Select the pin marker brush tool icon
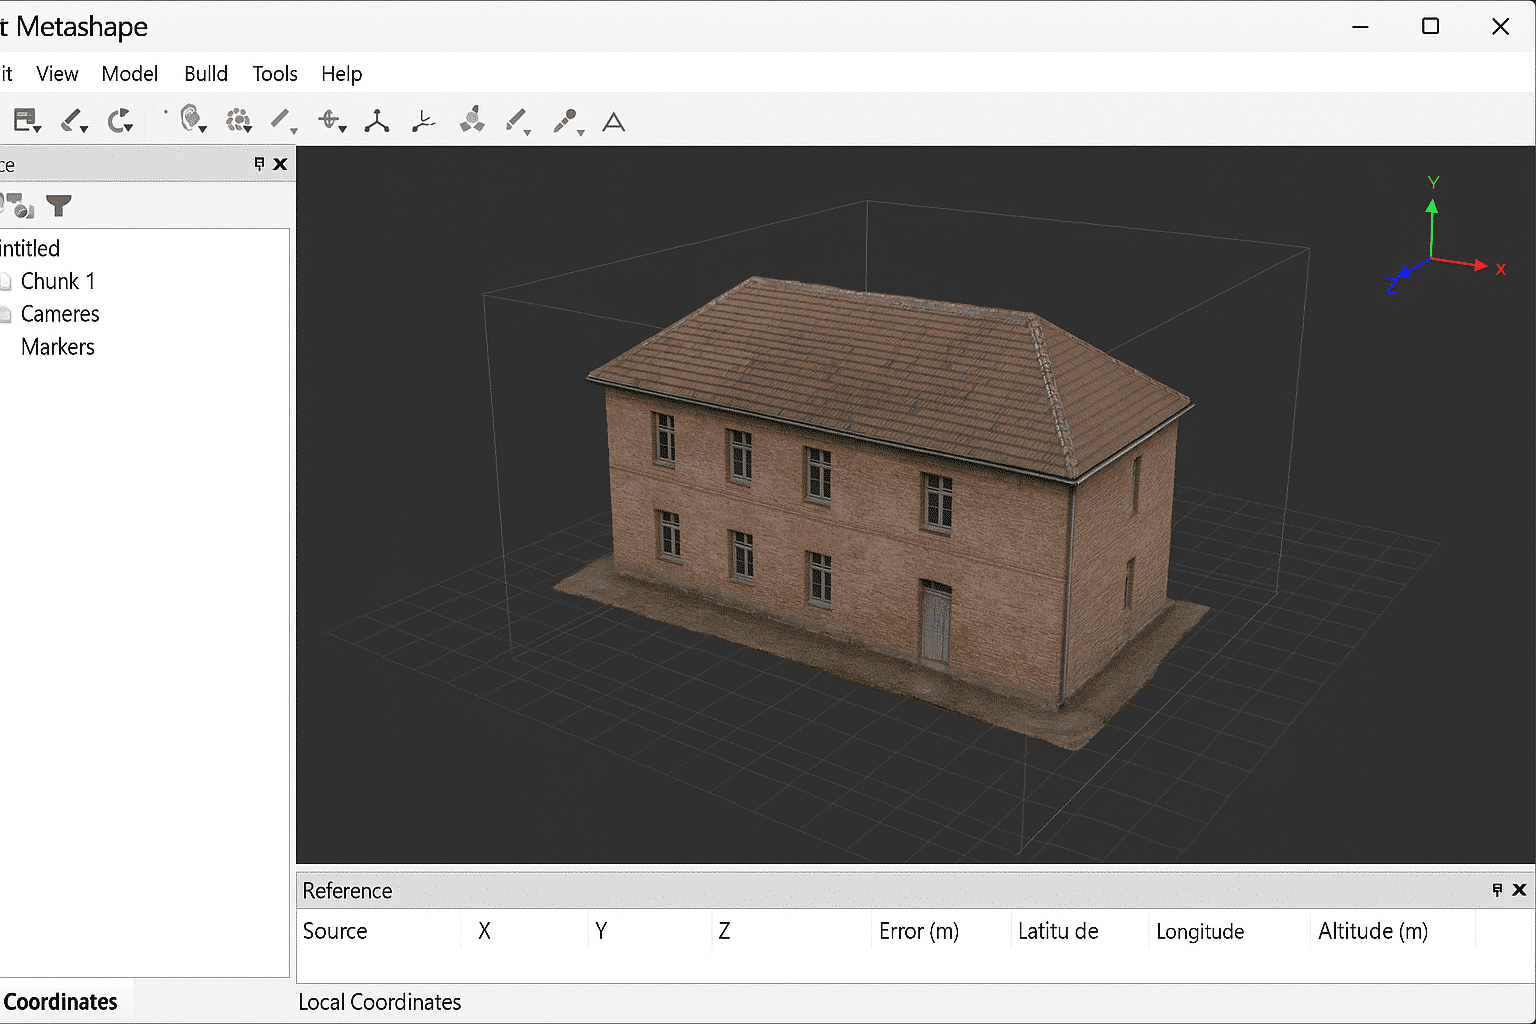Screen dimensions: 1536x1024 (565, 120)
